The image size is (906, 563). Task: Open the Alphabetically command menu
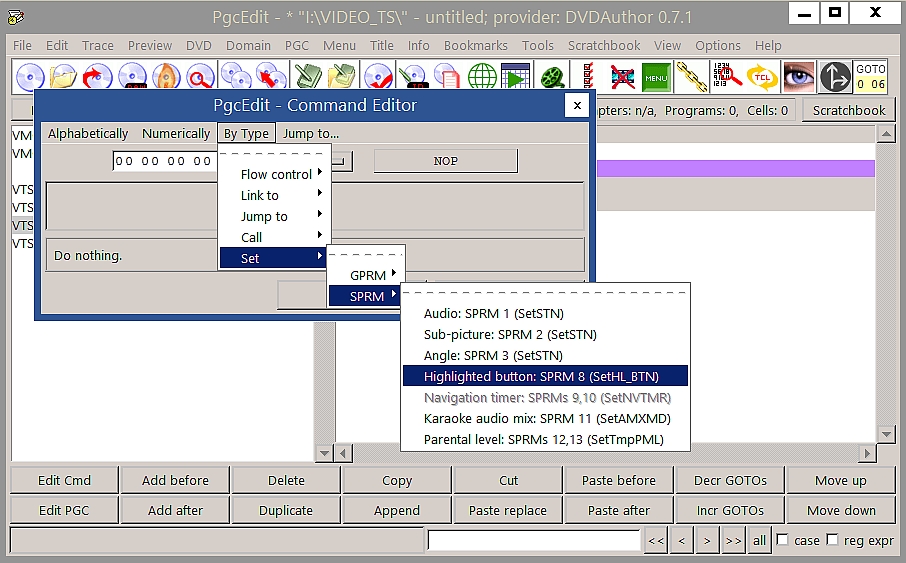coord(88,134)
